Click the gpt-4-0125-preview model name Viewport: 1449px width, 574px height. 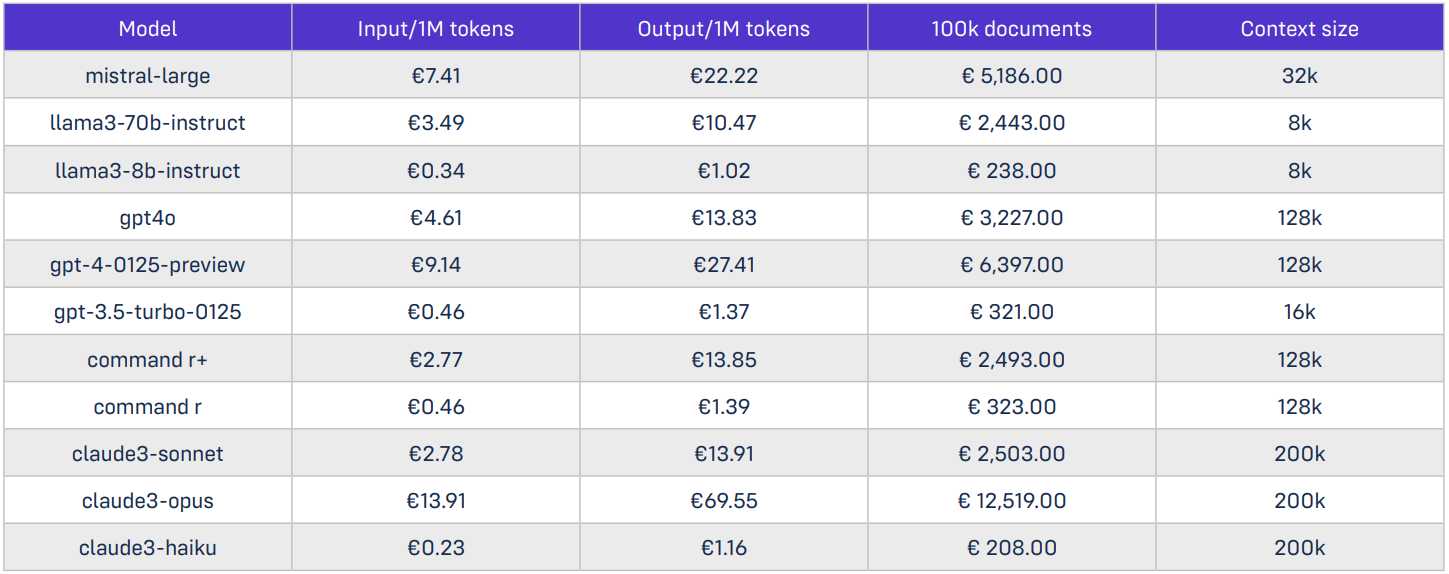(x=148, y=265)
